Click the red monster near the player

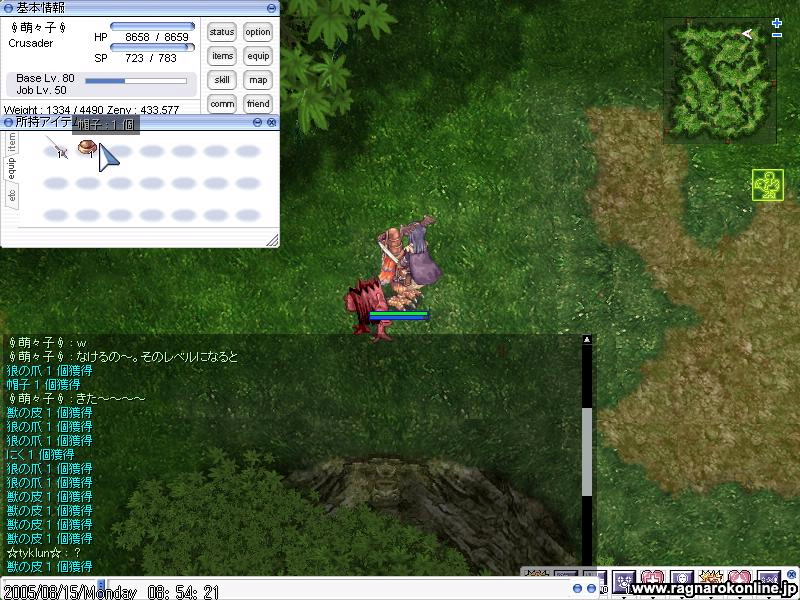coord(368,309)
